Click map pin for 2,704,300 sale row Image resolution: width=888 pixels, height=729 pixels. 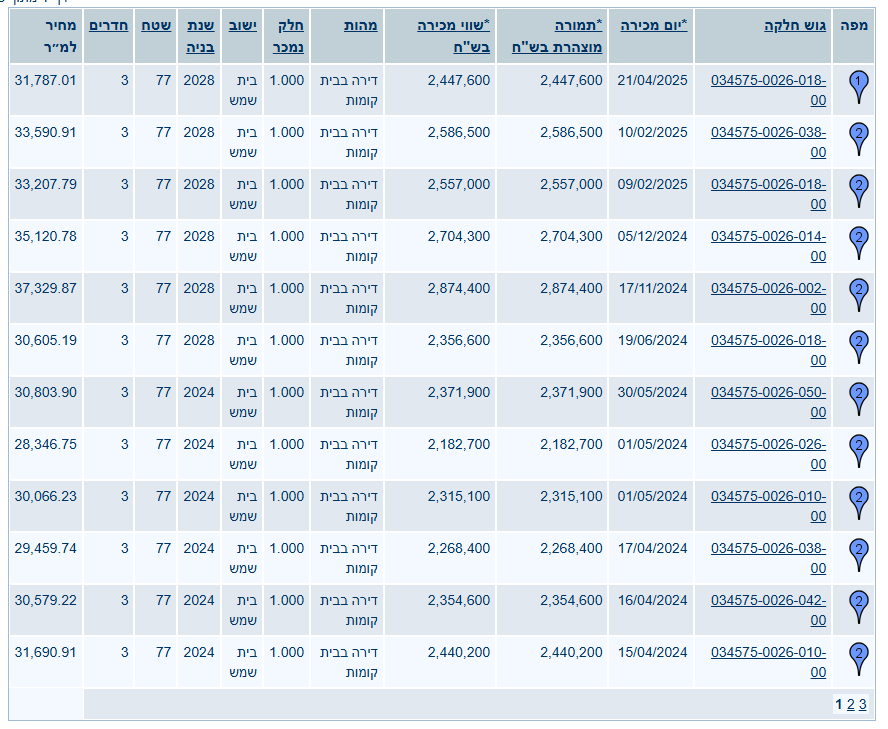click(858, 241)
